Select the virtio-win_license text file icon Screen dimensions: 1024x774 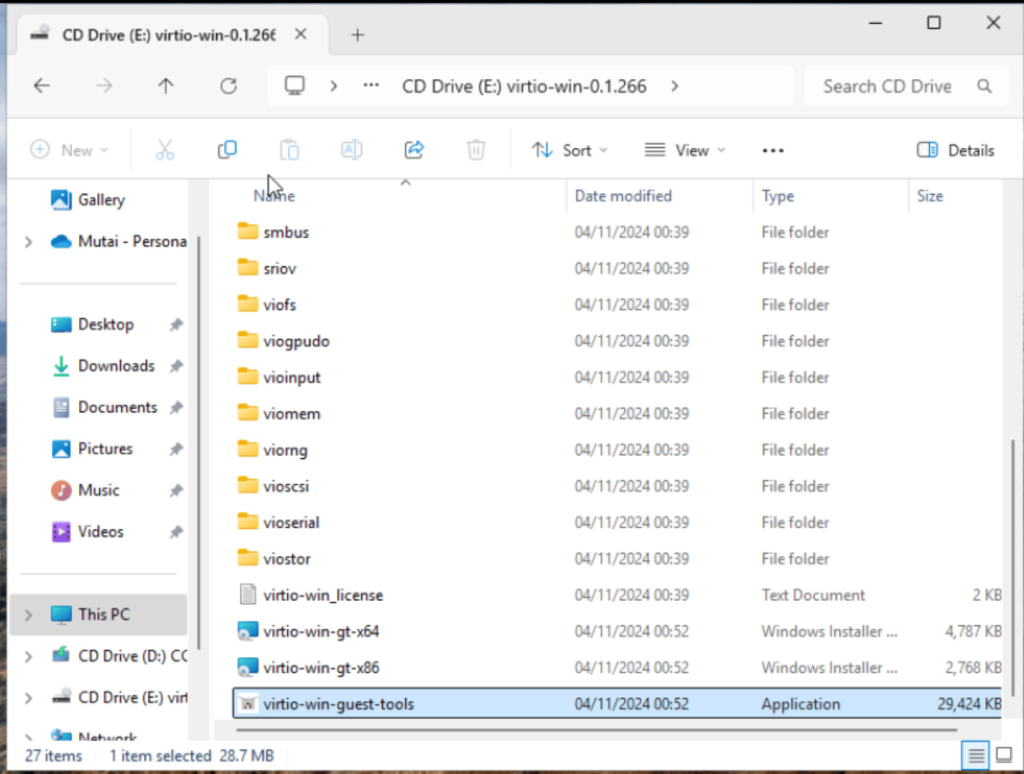coord(248,594)
